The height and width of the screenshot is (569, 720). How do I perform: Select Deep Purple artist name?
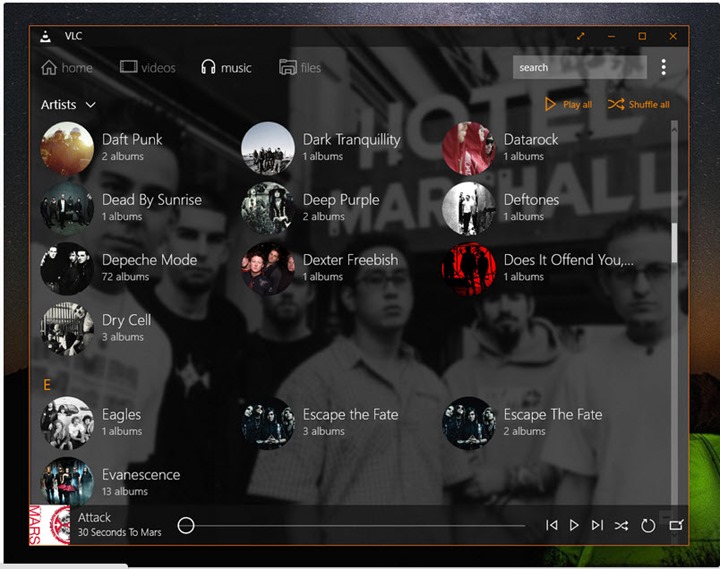coord(341,200)
